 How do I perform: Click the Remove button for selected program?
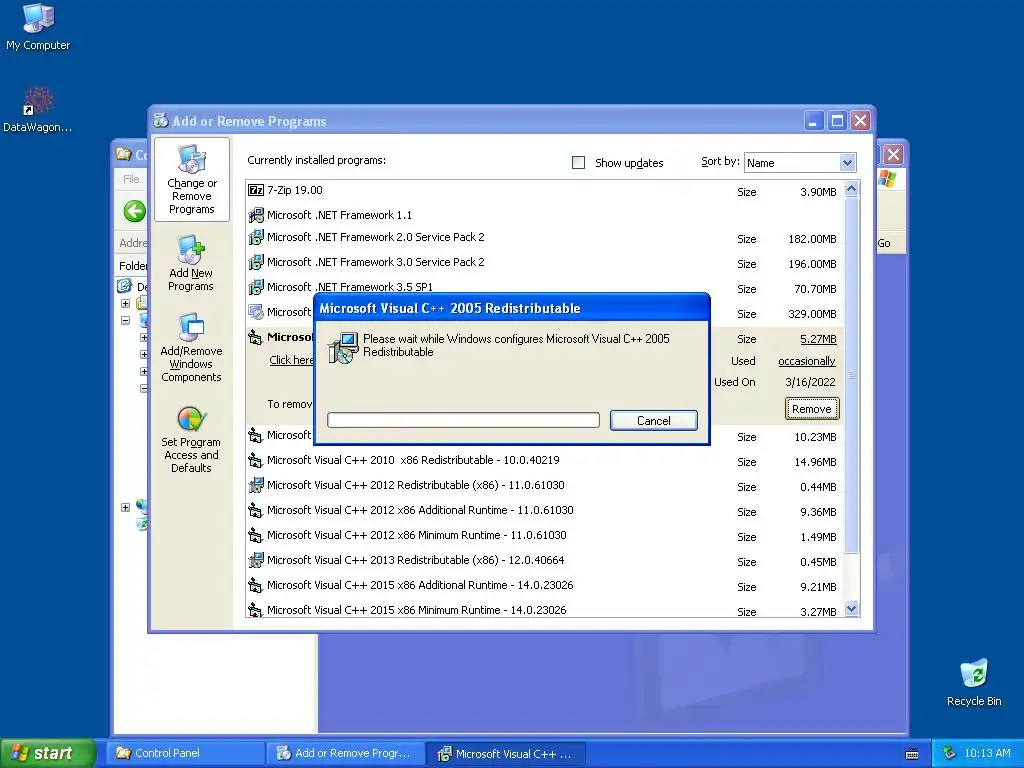(x=812, y=409)
